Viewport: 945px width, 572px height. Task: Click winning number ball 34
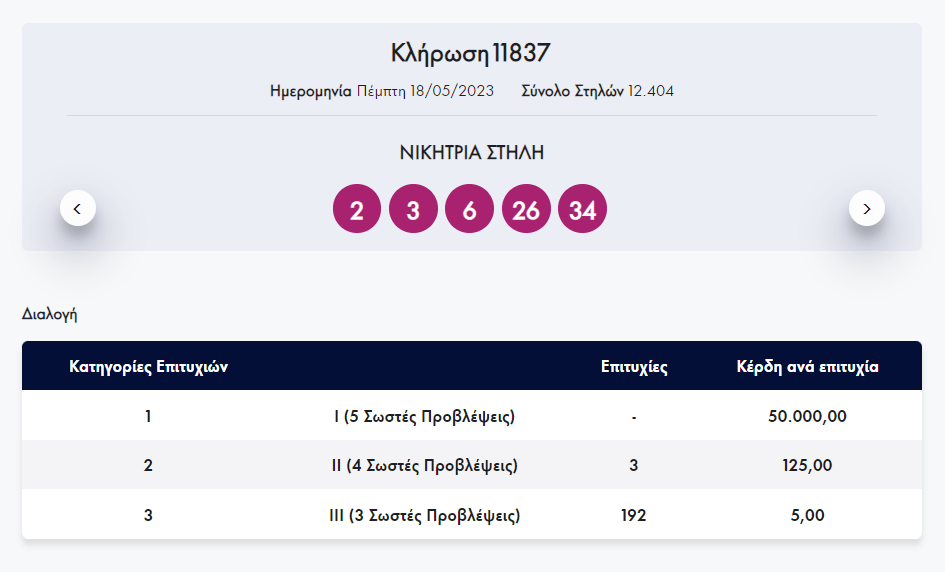[x=583, y=210]
